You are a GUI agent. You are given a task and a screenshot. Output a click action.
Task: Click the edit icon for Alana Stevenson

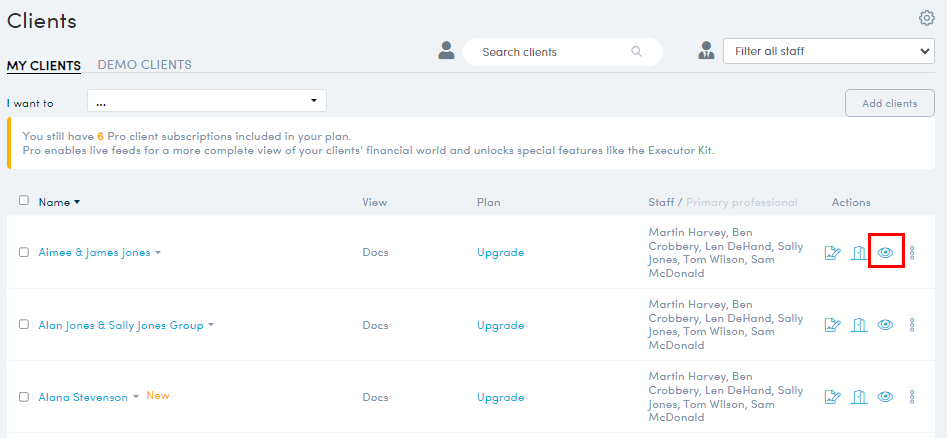(833, 397)
